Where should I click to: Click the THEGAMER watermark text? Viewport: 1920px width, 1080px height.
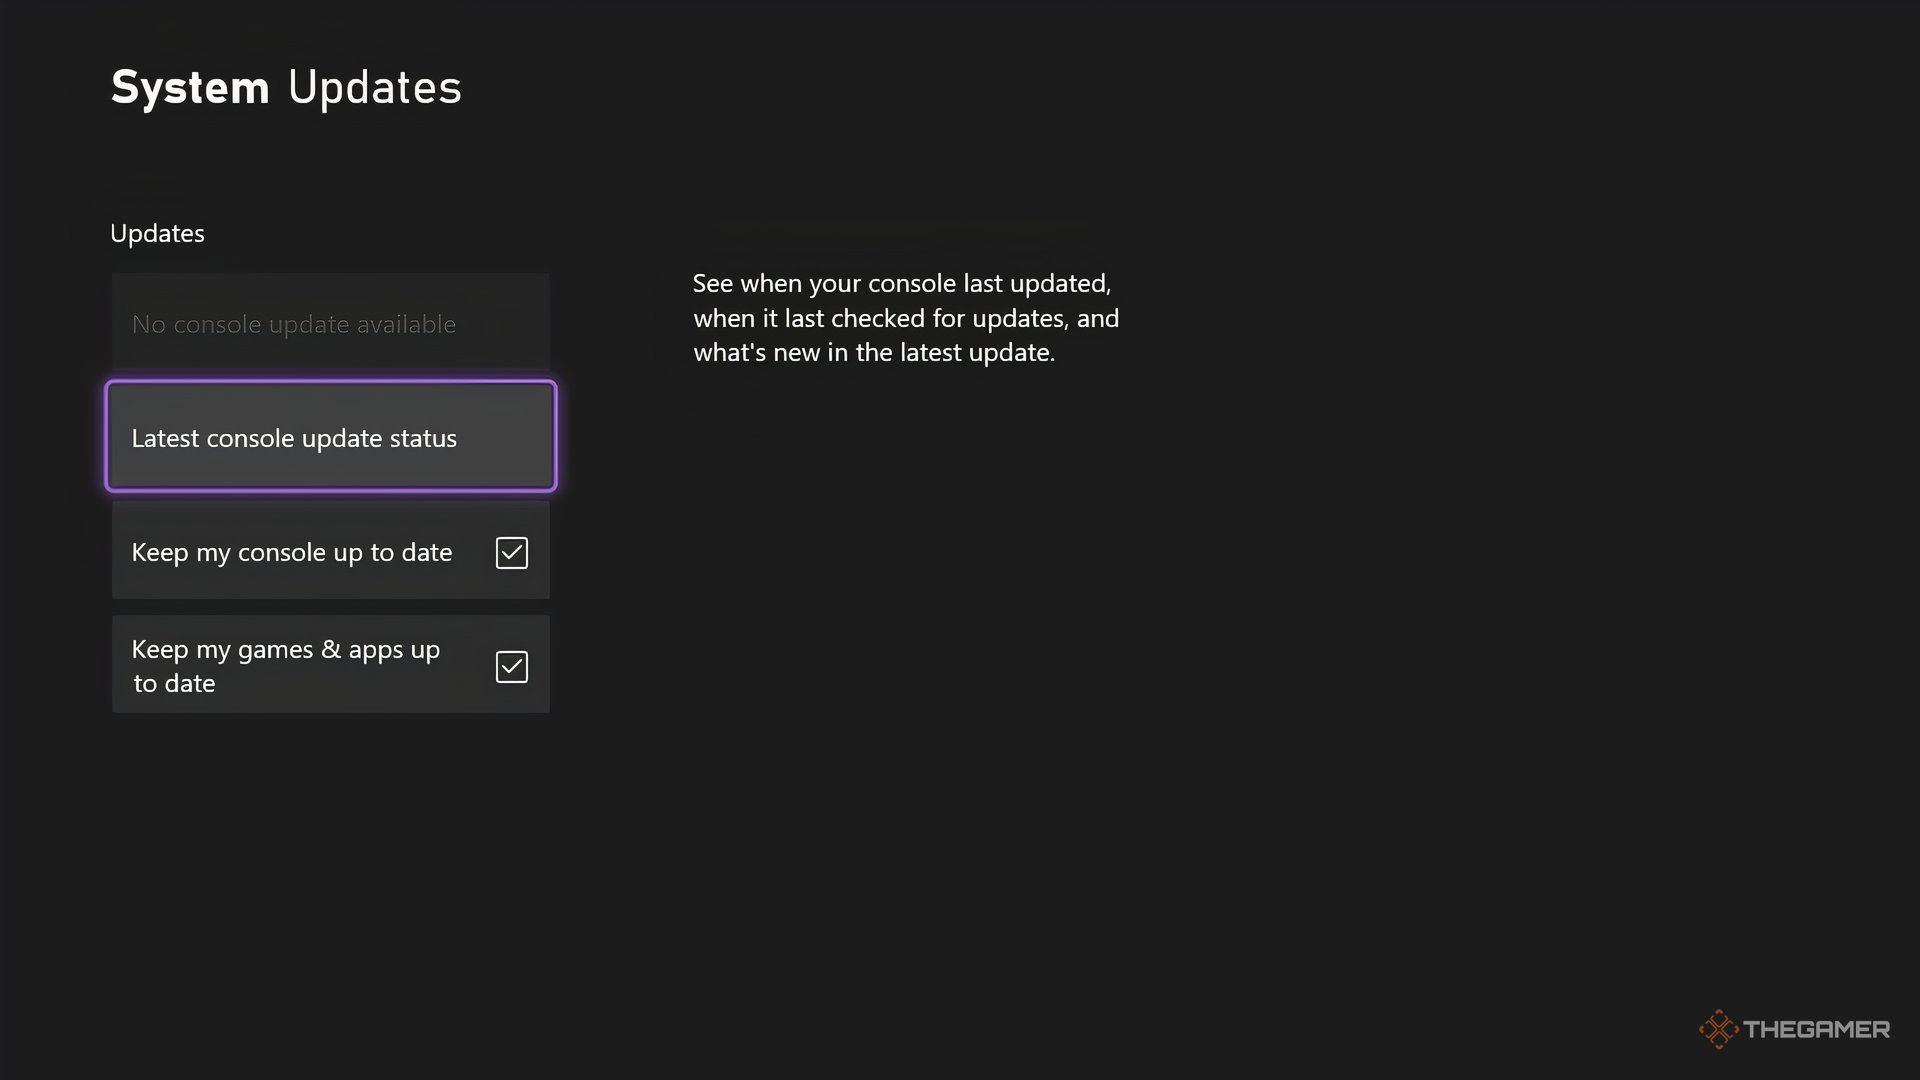(1816, 1029)
